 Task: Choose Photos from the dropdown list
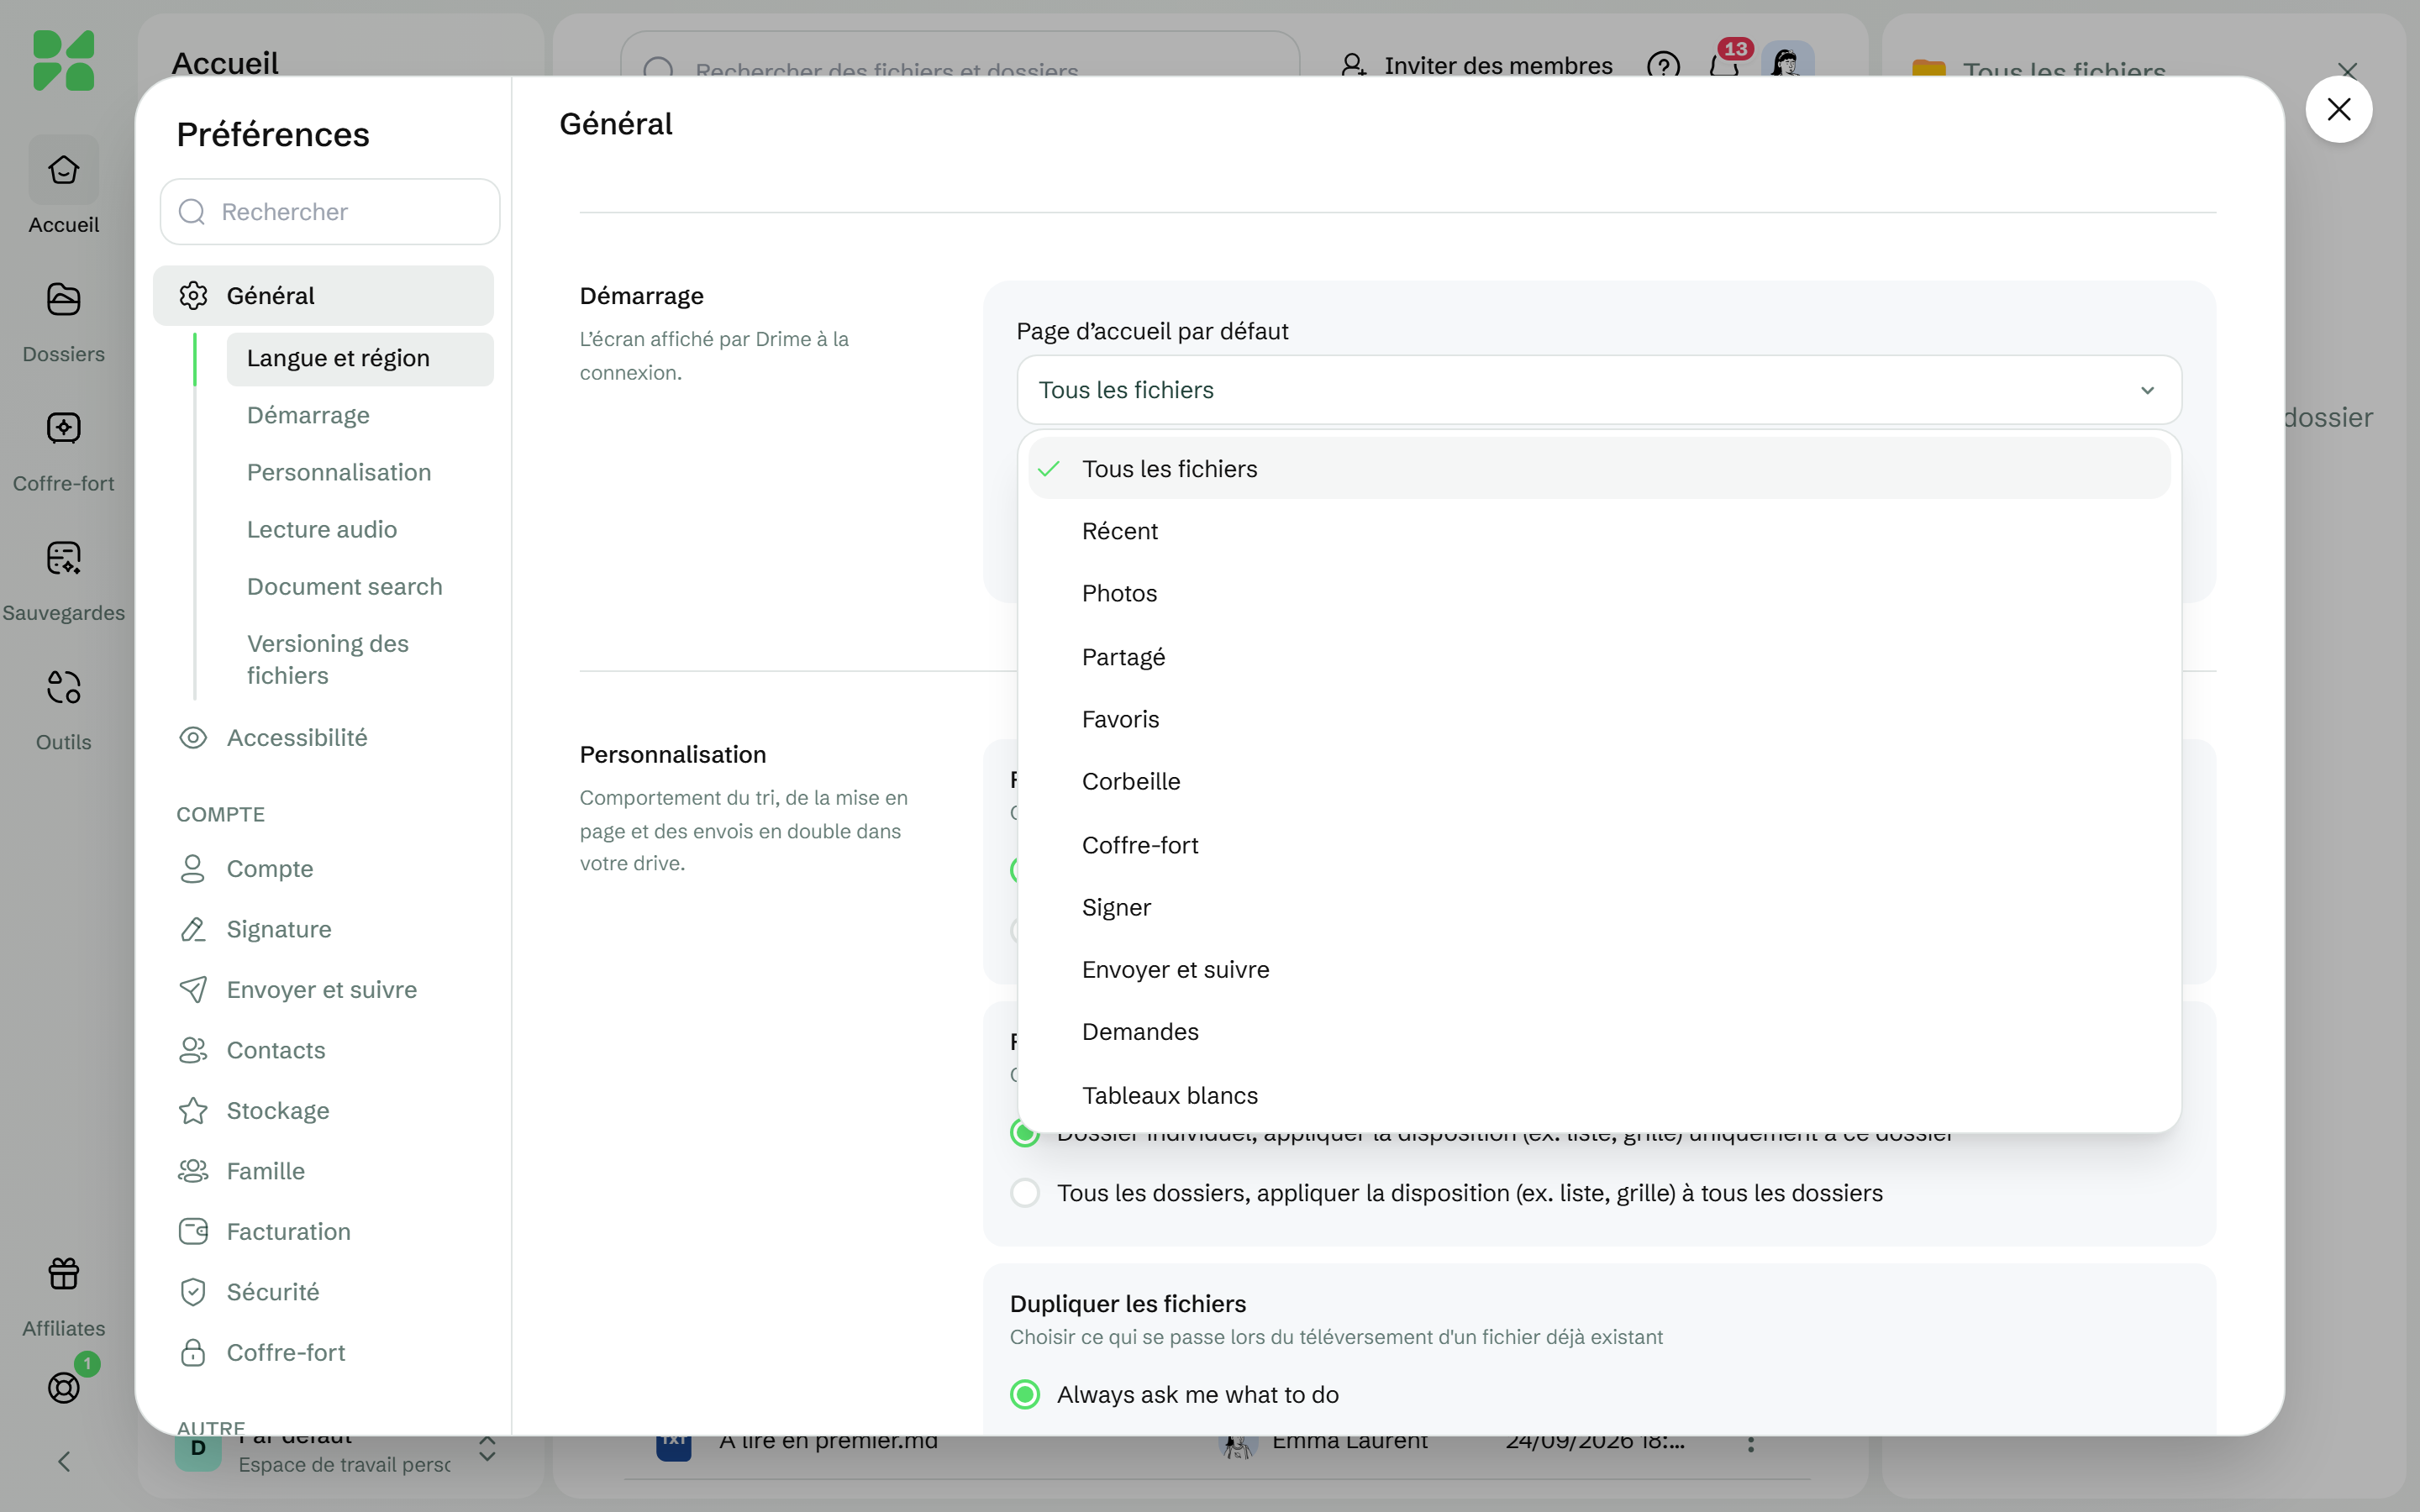tap(1598, 594)
